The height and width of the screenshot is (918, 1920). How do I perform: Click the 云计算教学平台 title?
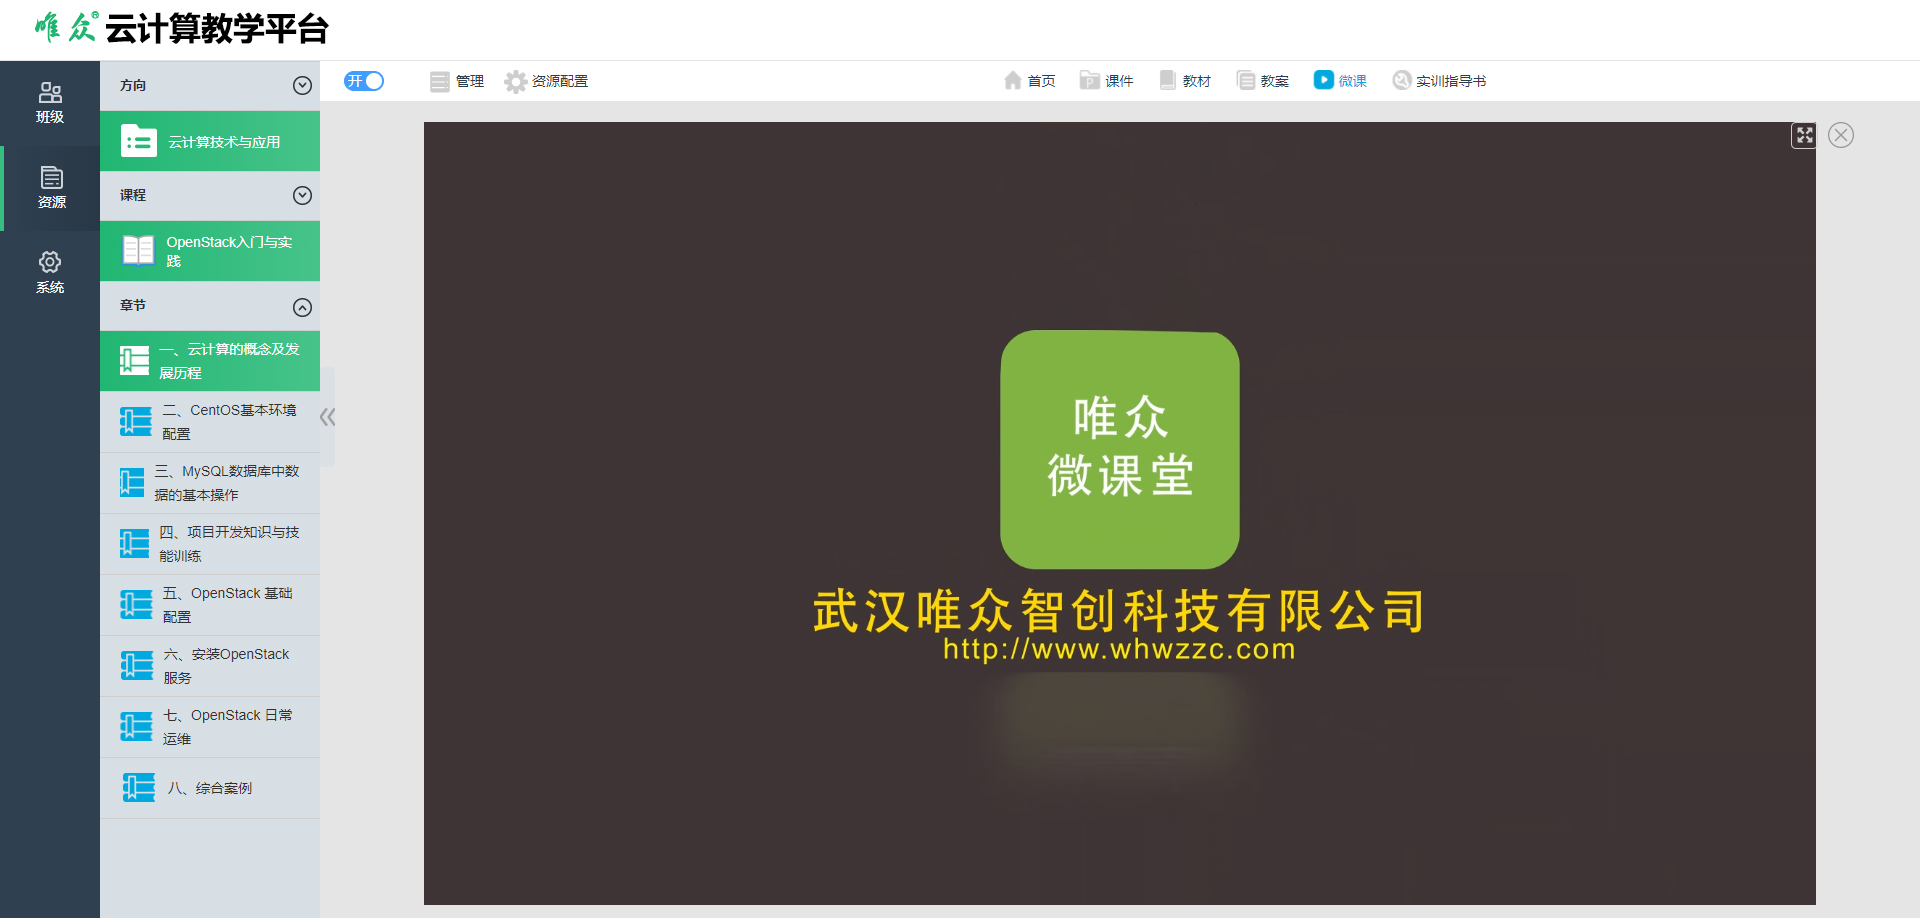217,28
